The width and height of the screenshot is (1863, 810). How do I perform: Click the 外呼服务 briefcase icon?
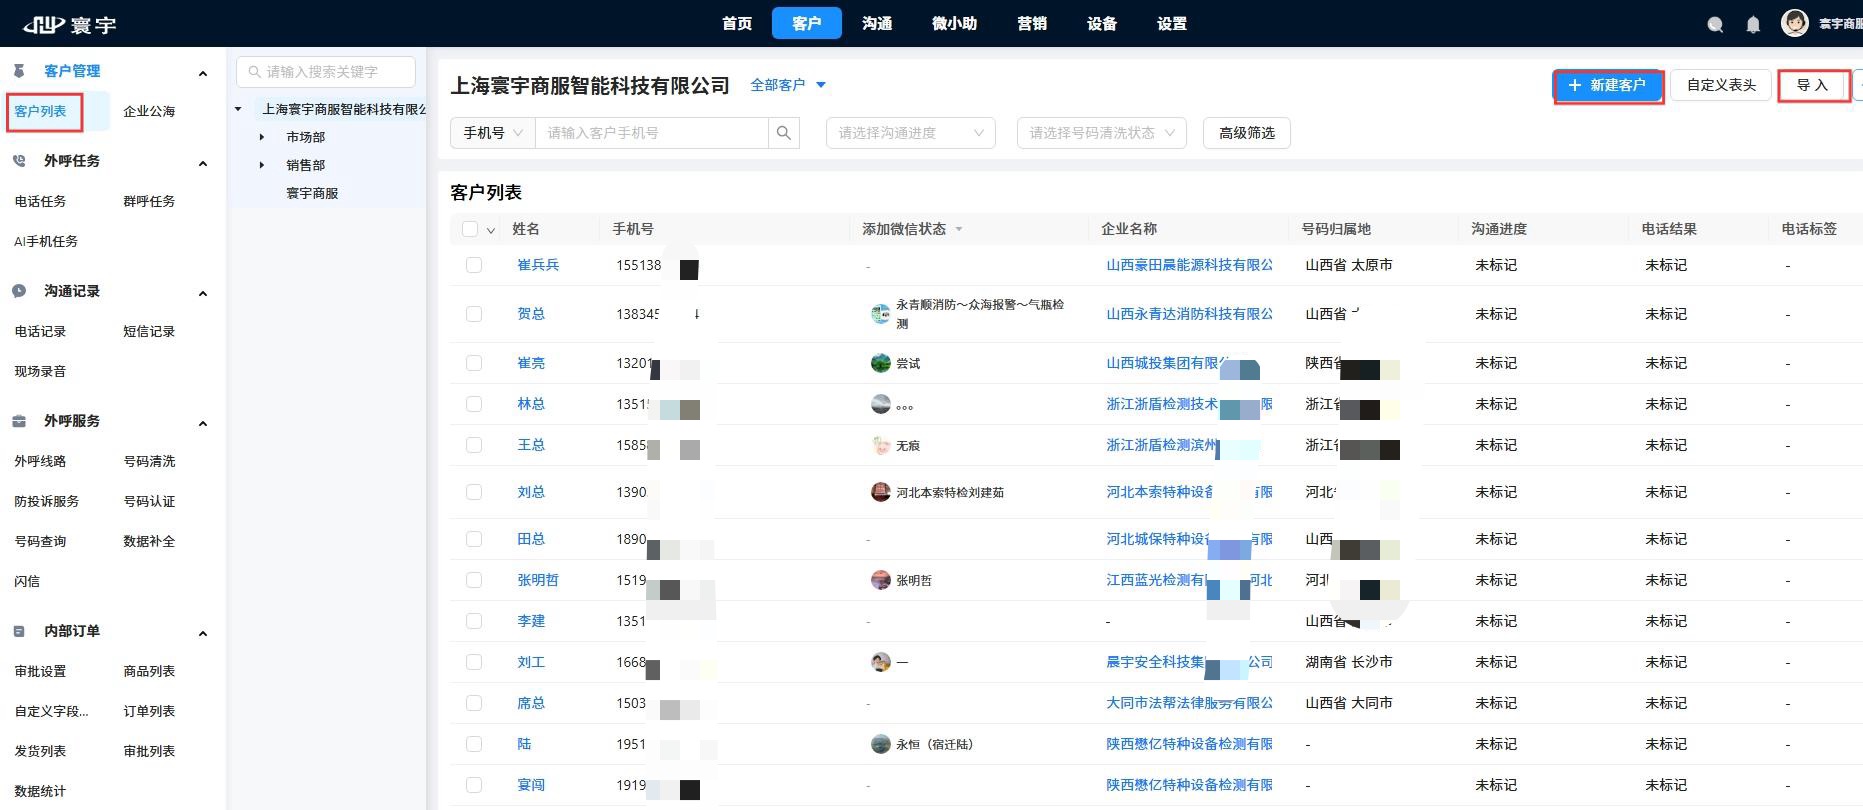[19, 421]
